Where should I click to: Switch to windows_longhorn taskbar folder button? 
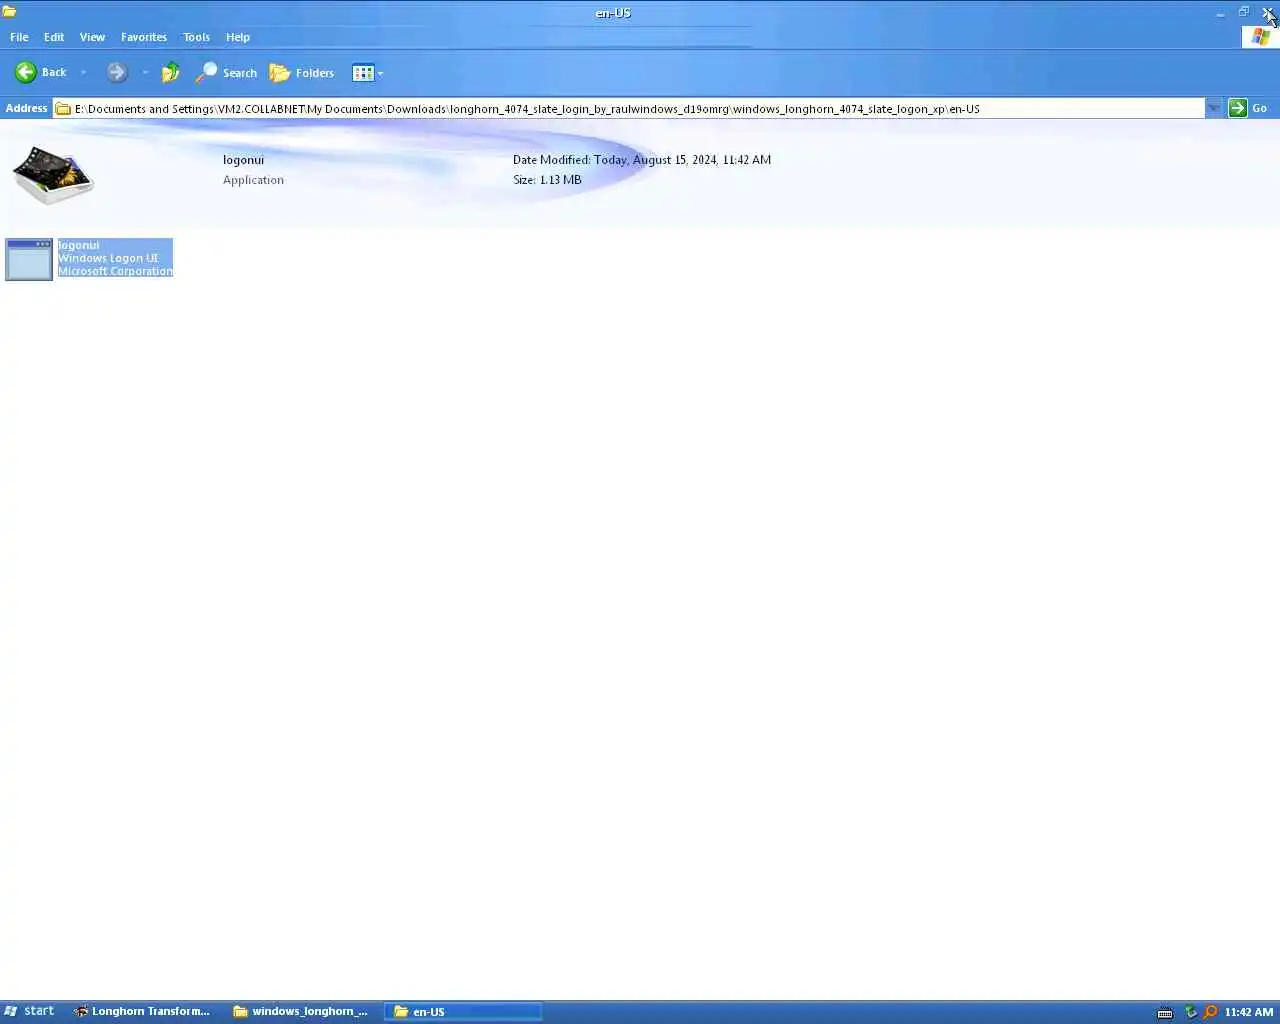coord(302,1011)
